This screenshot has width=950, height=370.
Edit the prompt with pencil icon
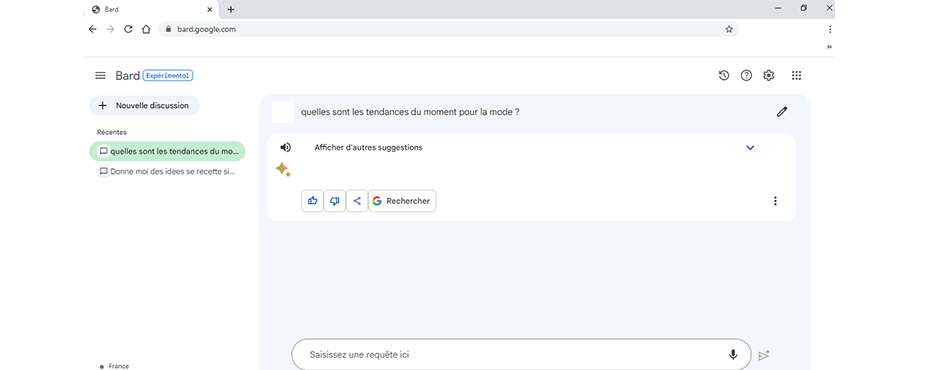pos(782,111)
